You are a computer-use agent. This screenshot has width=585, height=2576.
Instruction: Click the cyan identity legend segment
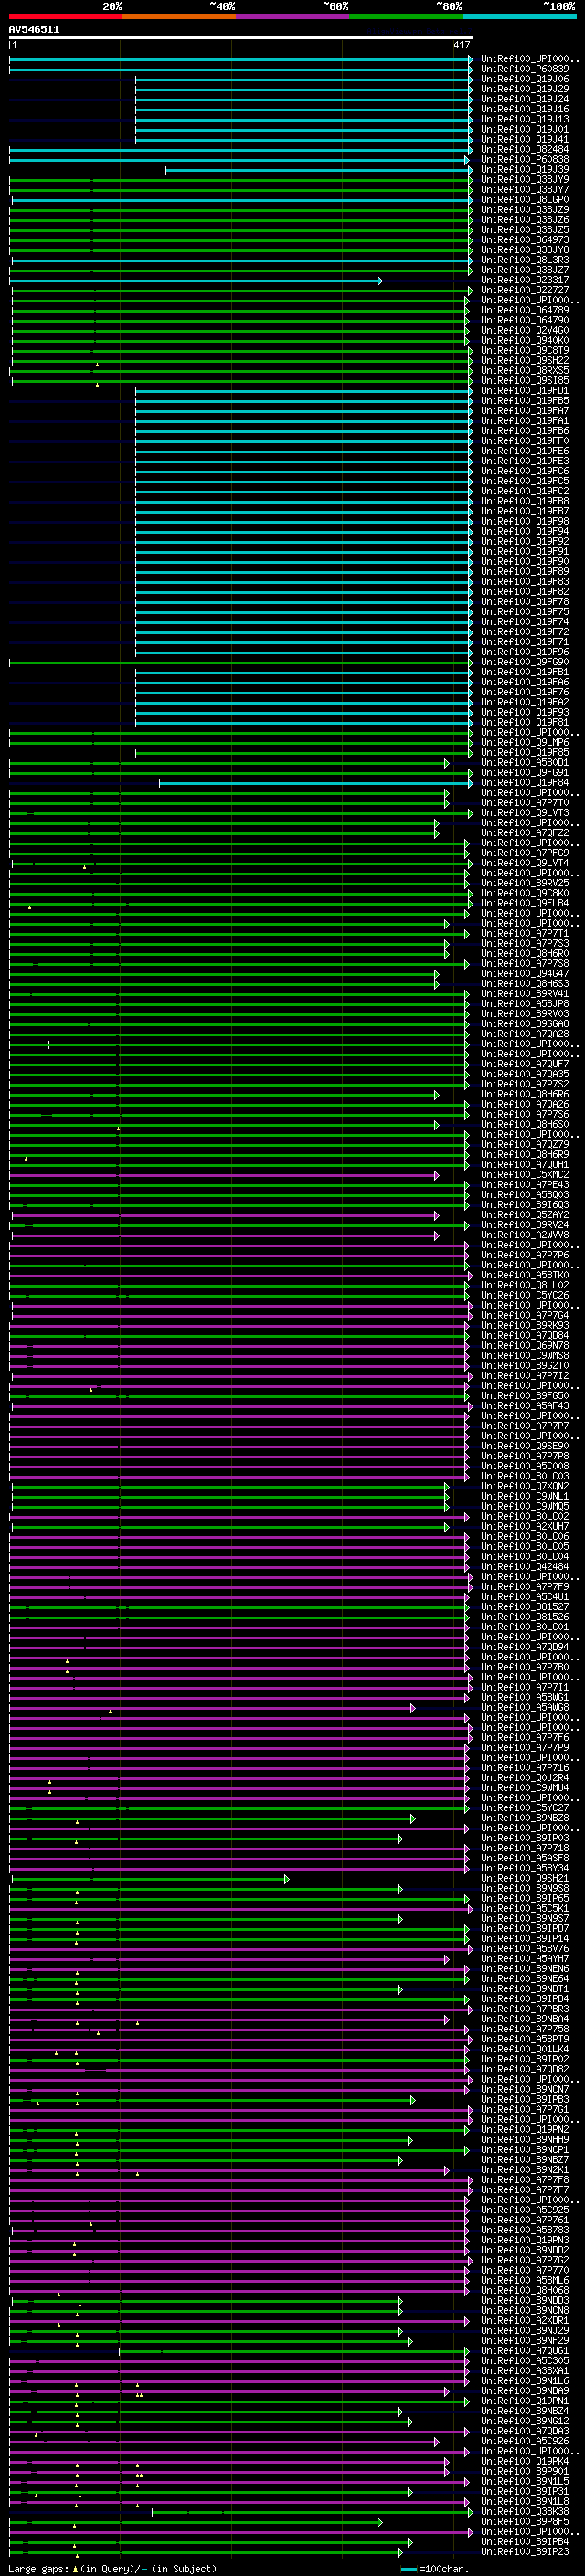pos(519,17)
